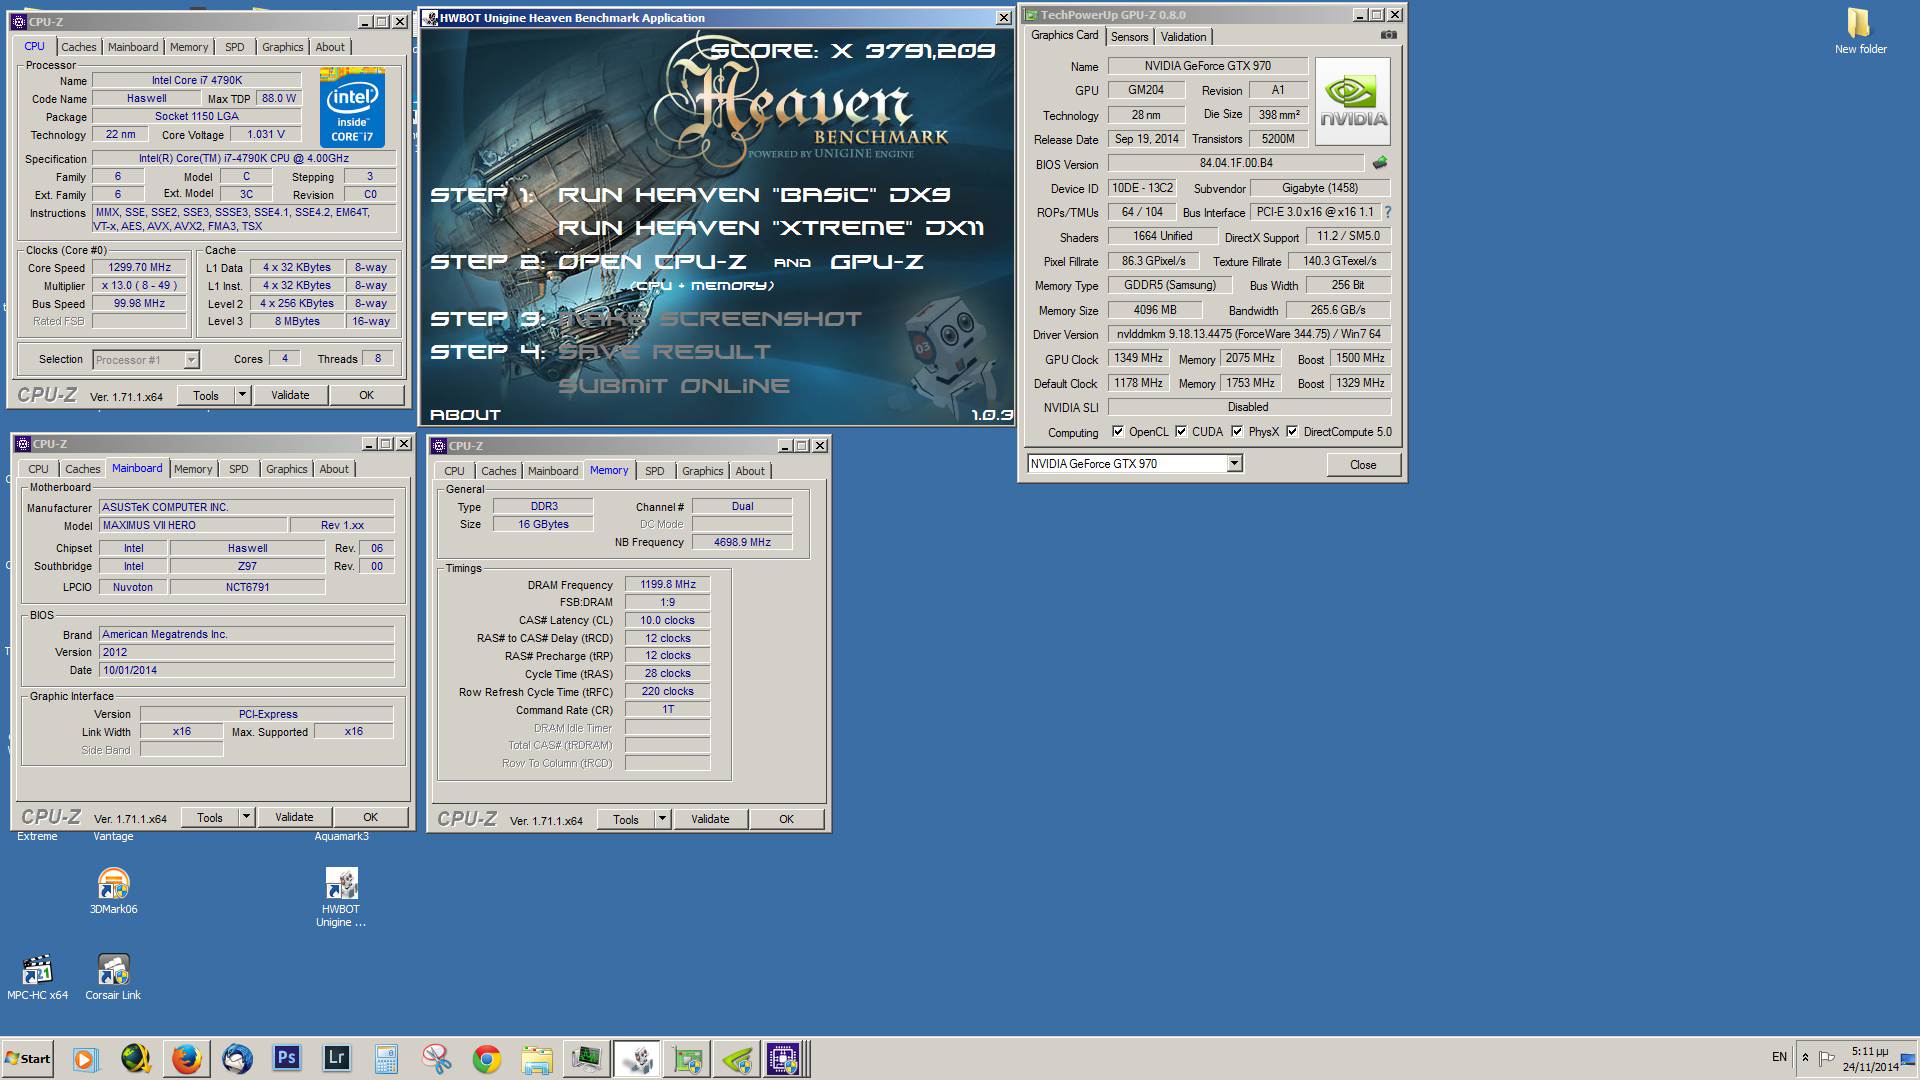Click the NVIDIA logo in GPU-Z
Image resolution: width=1920 pixels, height=1080 pixels.
1352,102
